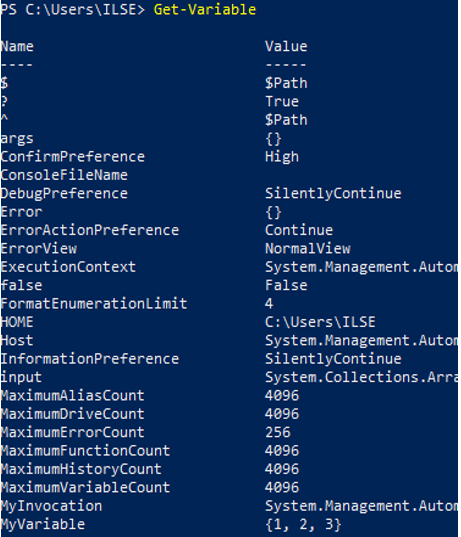Select the MyVariable variable name

(x=43, y=525)
